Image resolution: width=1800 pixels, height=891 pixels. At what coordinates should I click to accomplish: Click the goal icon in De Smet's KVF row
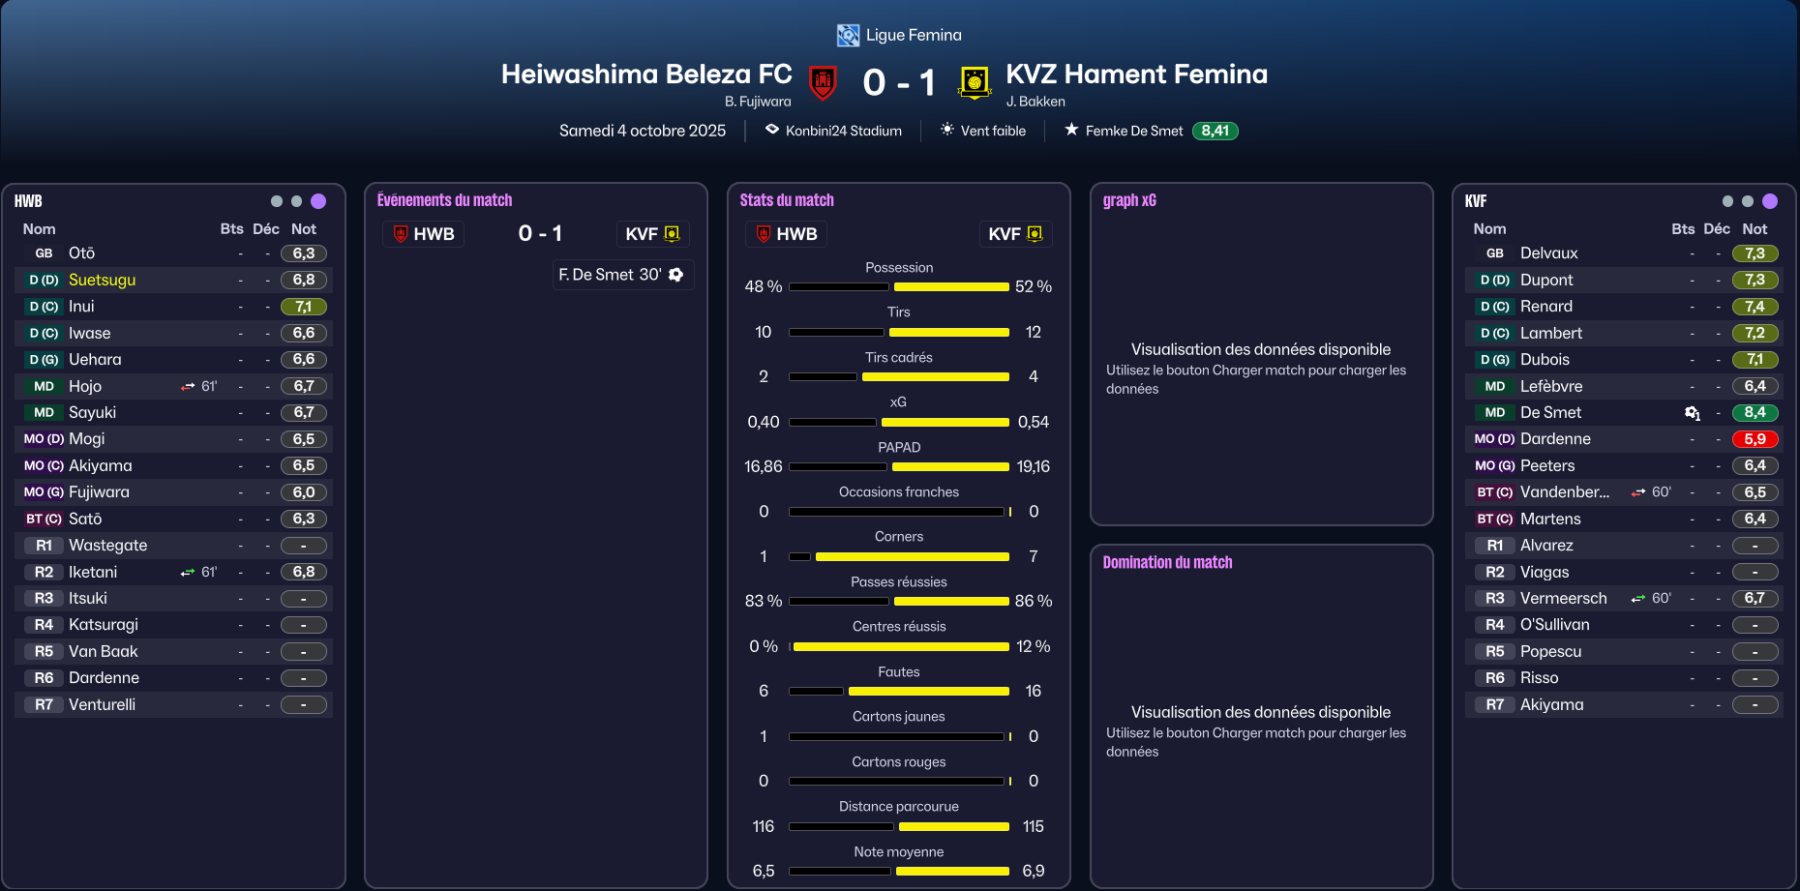coord(1692,413)
